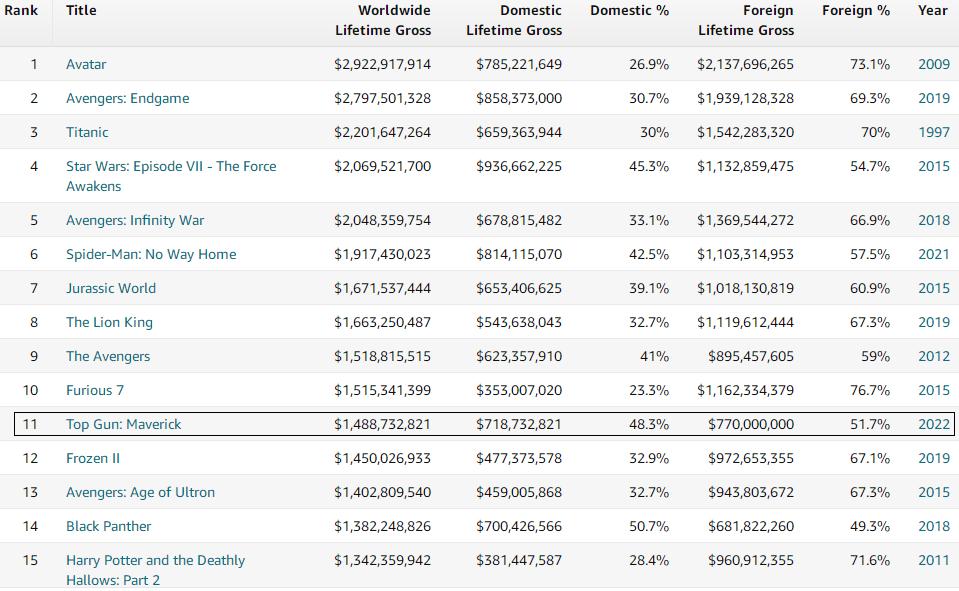Click the Year column header

point(932,10)
